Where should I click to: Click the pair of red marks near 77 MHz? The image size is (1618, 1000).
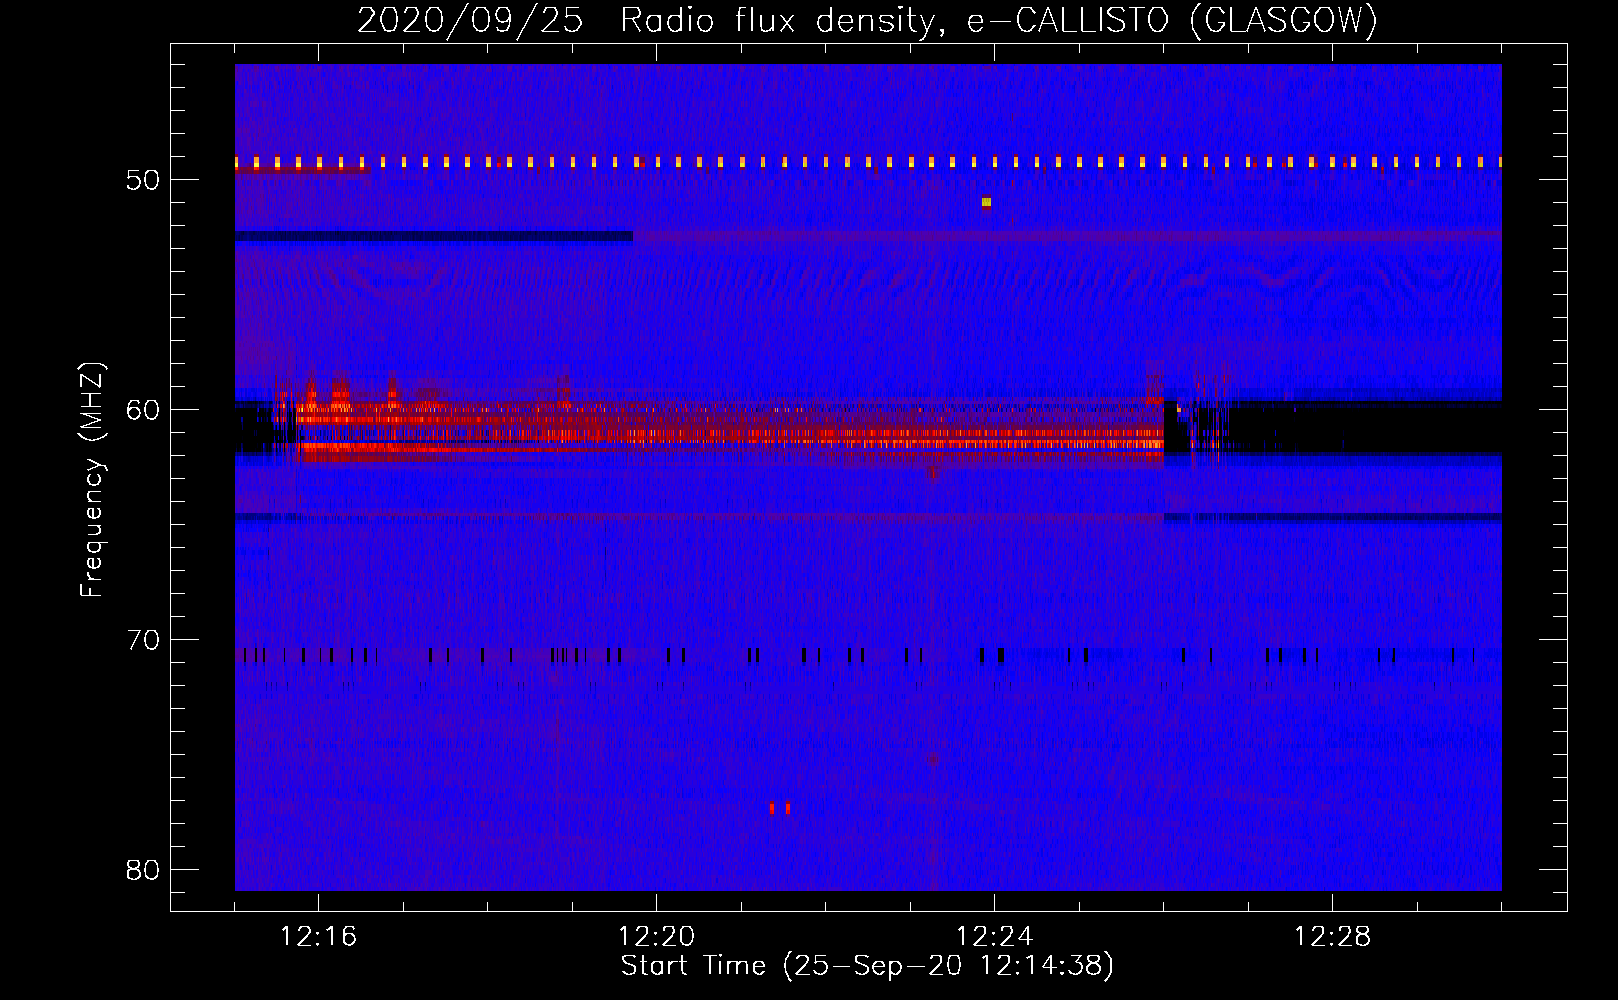click(x=780, y=808)
